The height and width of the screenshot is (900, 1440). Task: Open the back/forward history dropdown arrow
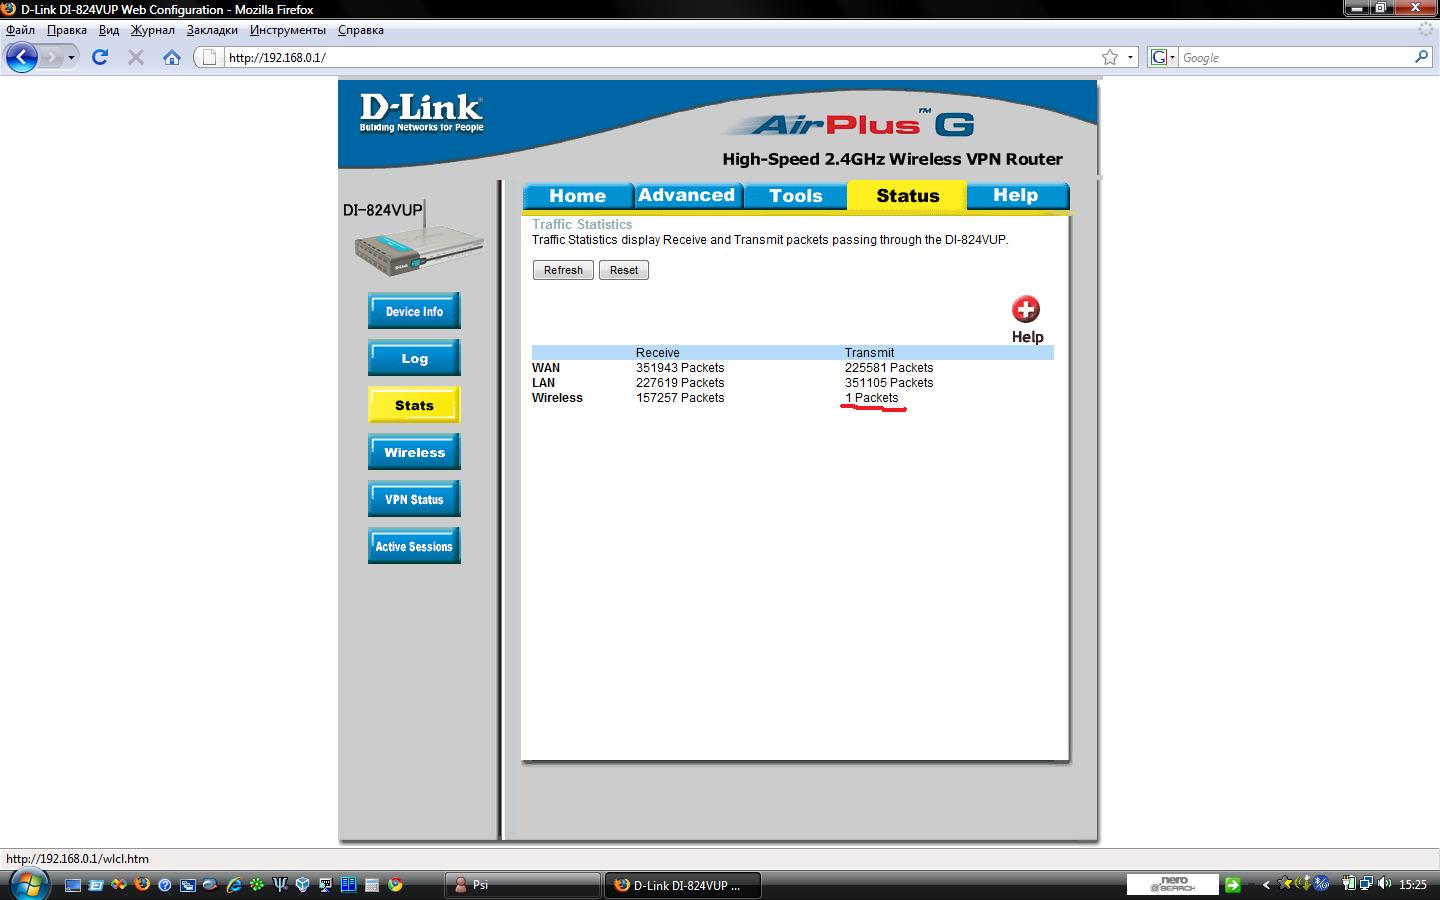coord(71,58)
